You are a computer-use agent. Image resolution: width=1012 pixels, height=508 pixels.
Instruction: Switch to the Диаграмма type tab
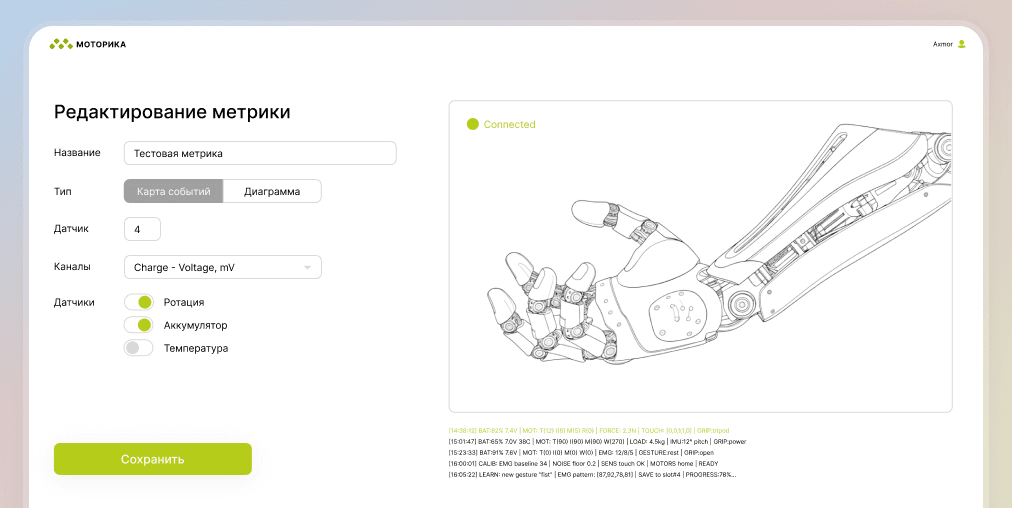click(272, 191)
